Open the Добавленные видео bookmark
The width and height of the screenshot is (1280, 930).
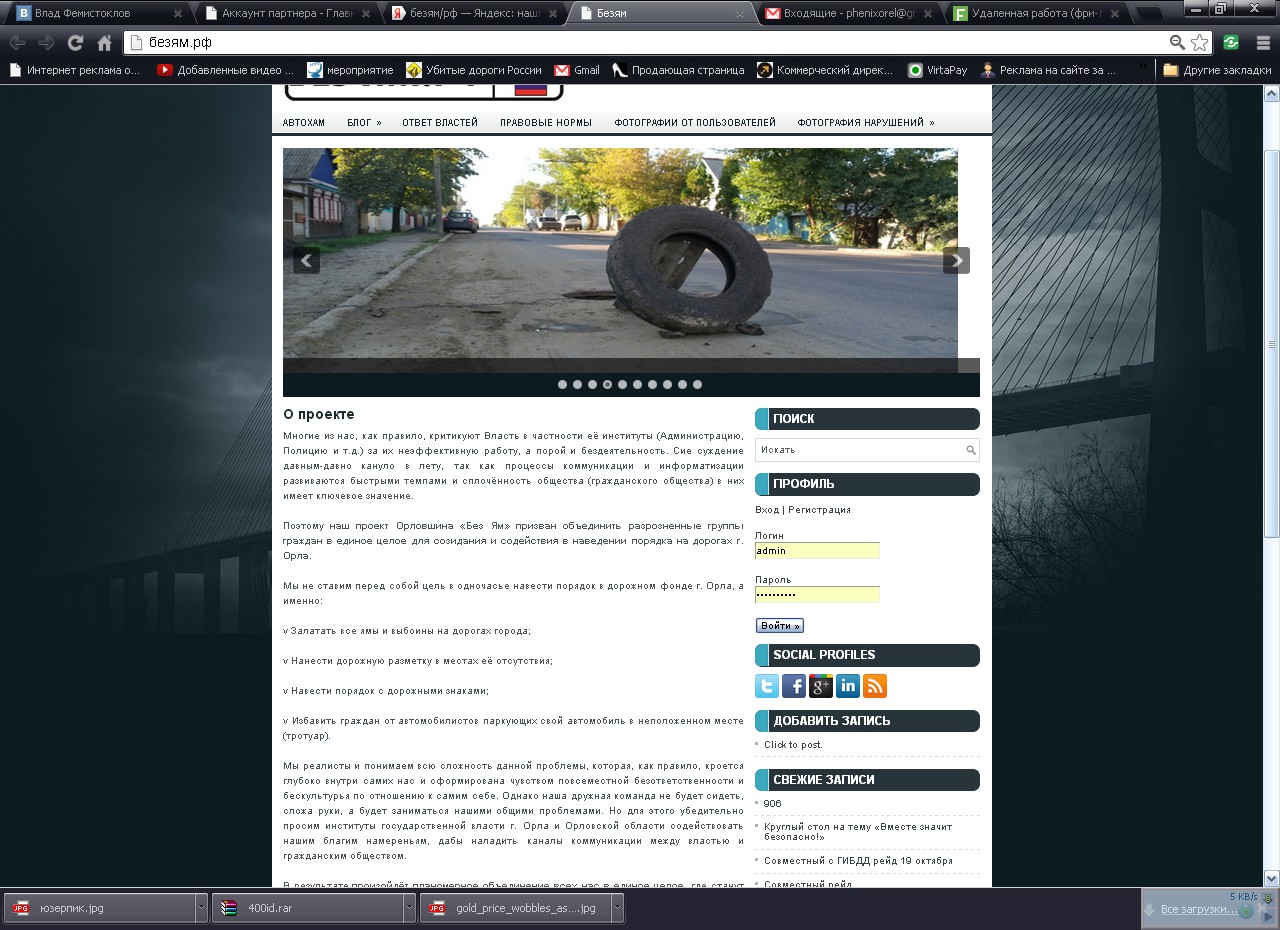[x=225, y=70]
